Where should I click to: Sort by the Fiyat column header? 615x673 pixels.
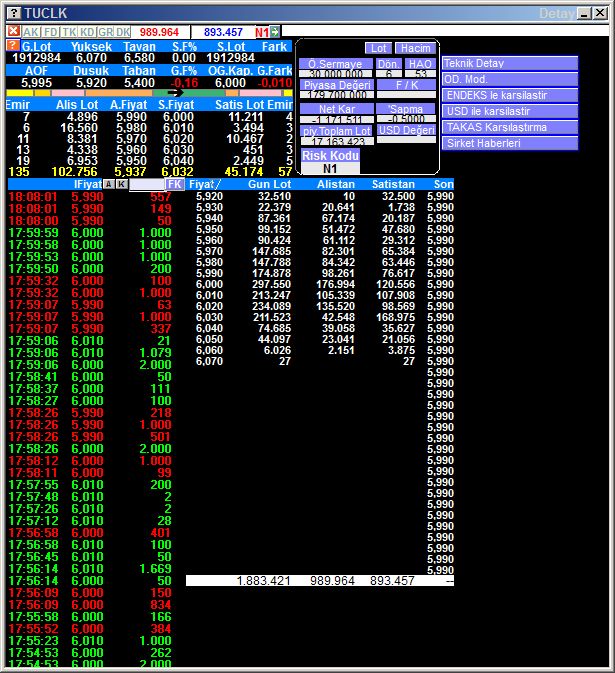205,185
